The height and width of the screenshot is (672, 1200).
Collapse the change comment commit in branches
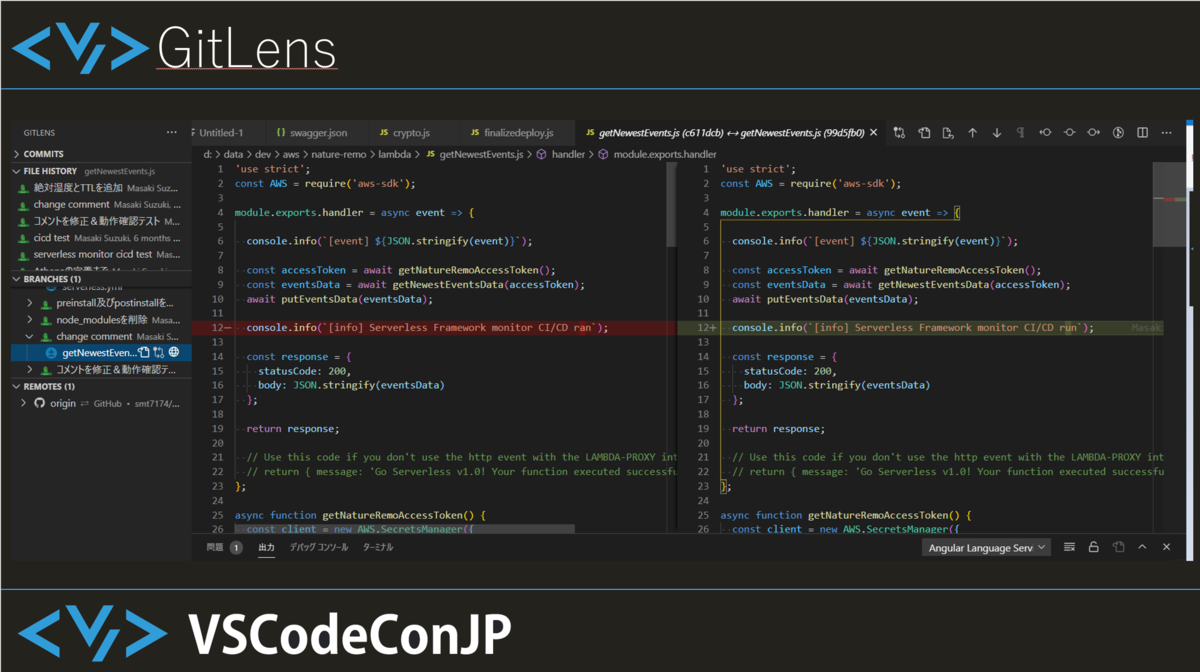31,337
